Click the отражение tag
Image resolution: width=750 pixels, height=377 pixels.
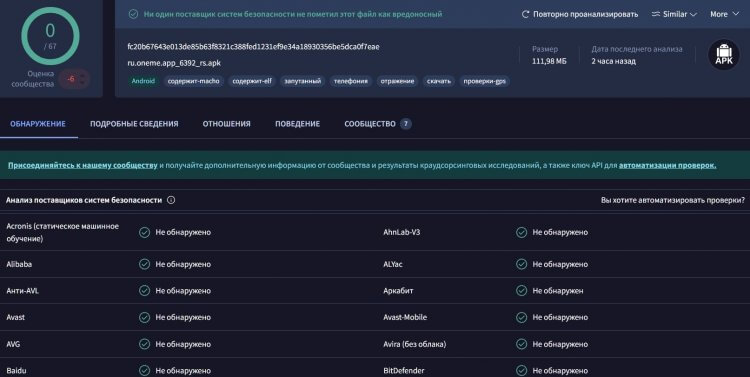tap(397, 81)
